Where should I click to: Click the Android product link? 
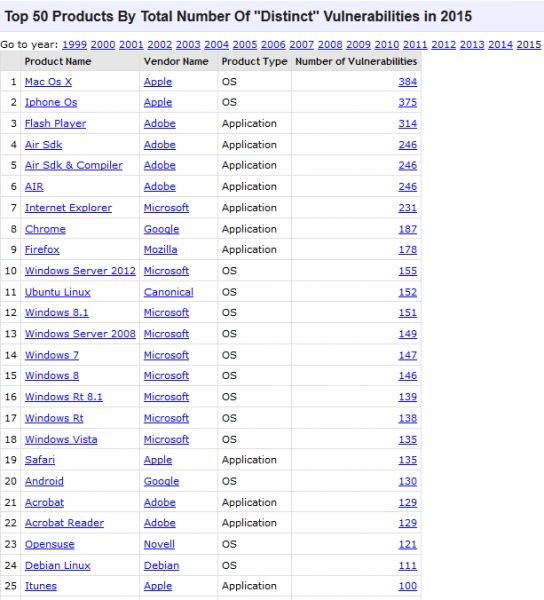[x=44, y=481]
